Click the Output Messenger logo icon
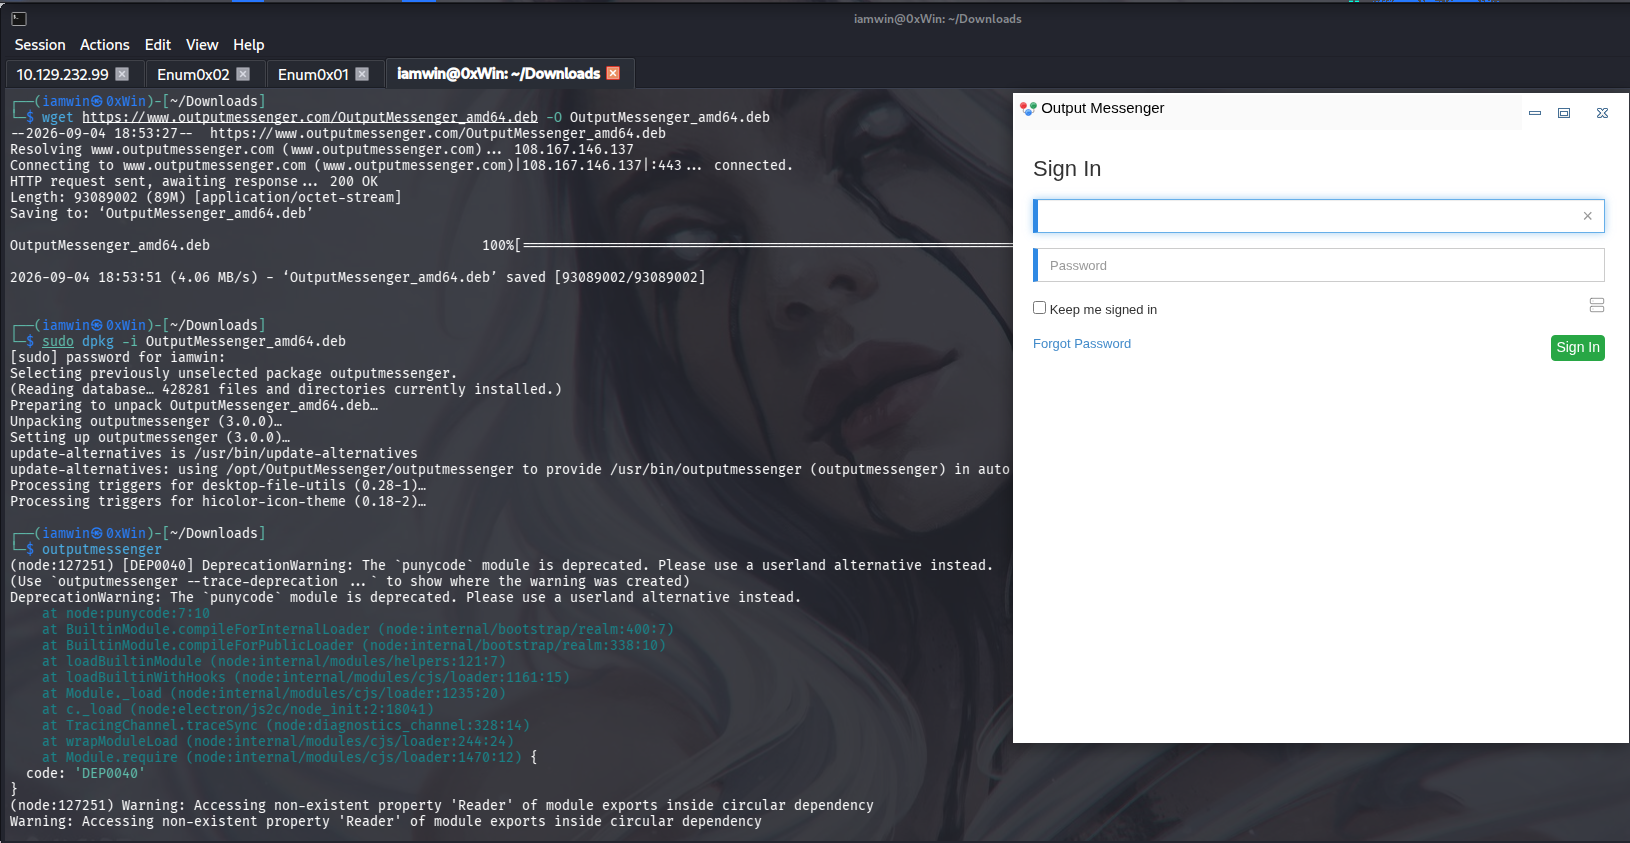This screenshot has width=1630, height=843. [x=1028, y=108]
